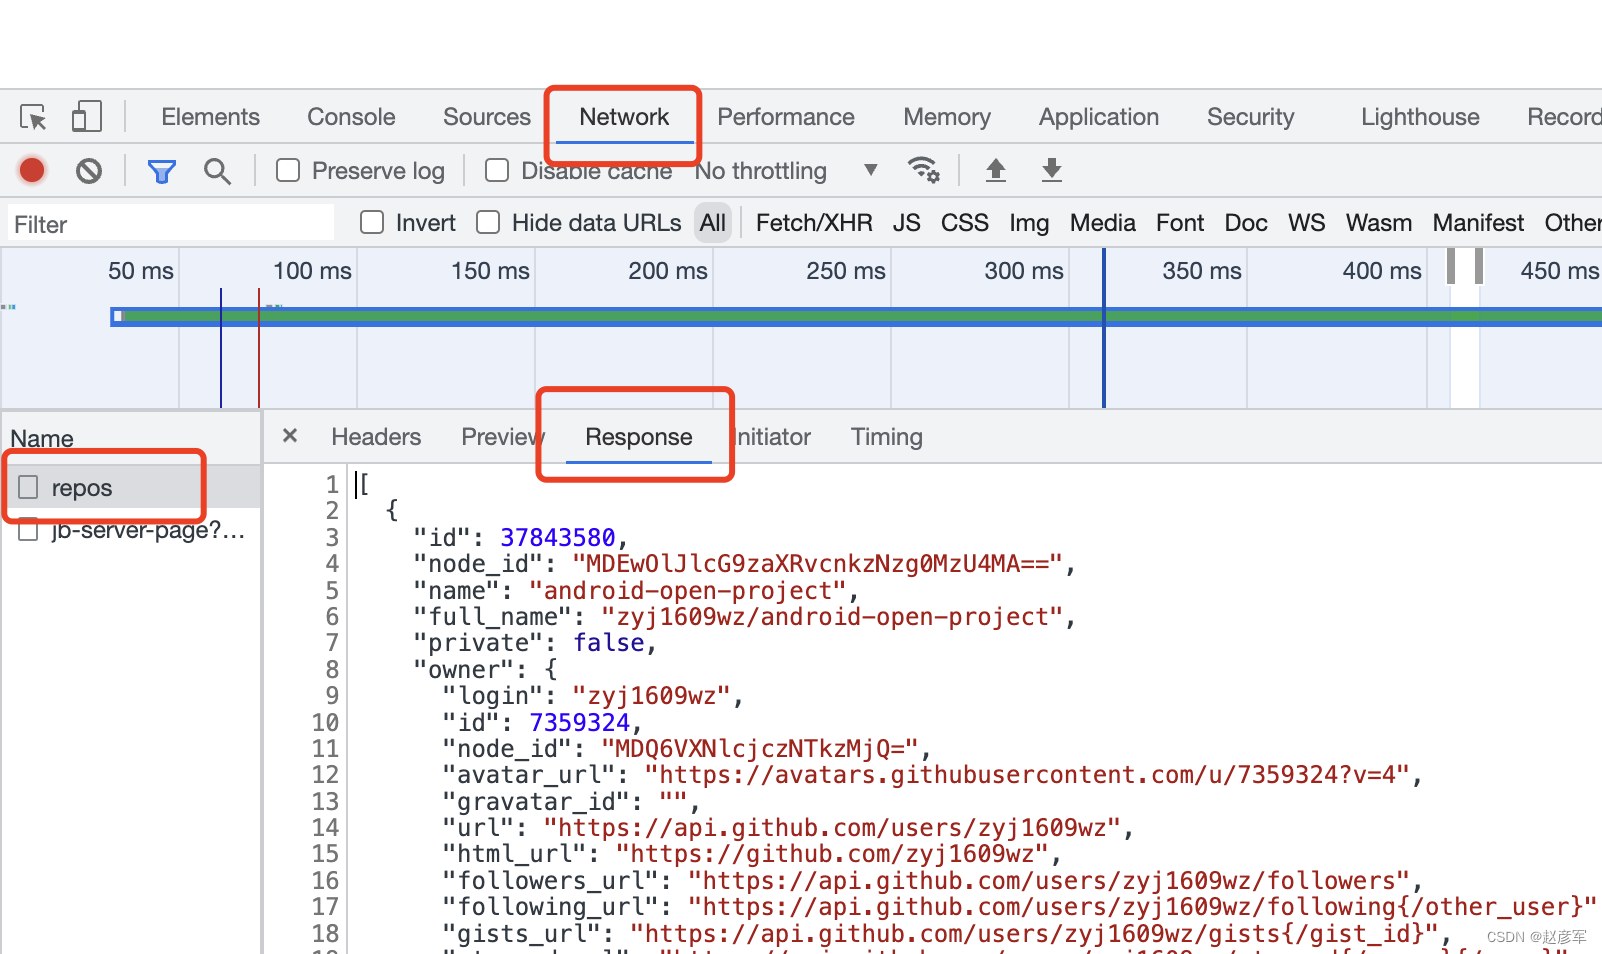
Task: Enable the Disable cache checkbox
Action: [497, 170]
